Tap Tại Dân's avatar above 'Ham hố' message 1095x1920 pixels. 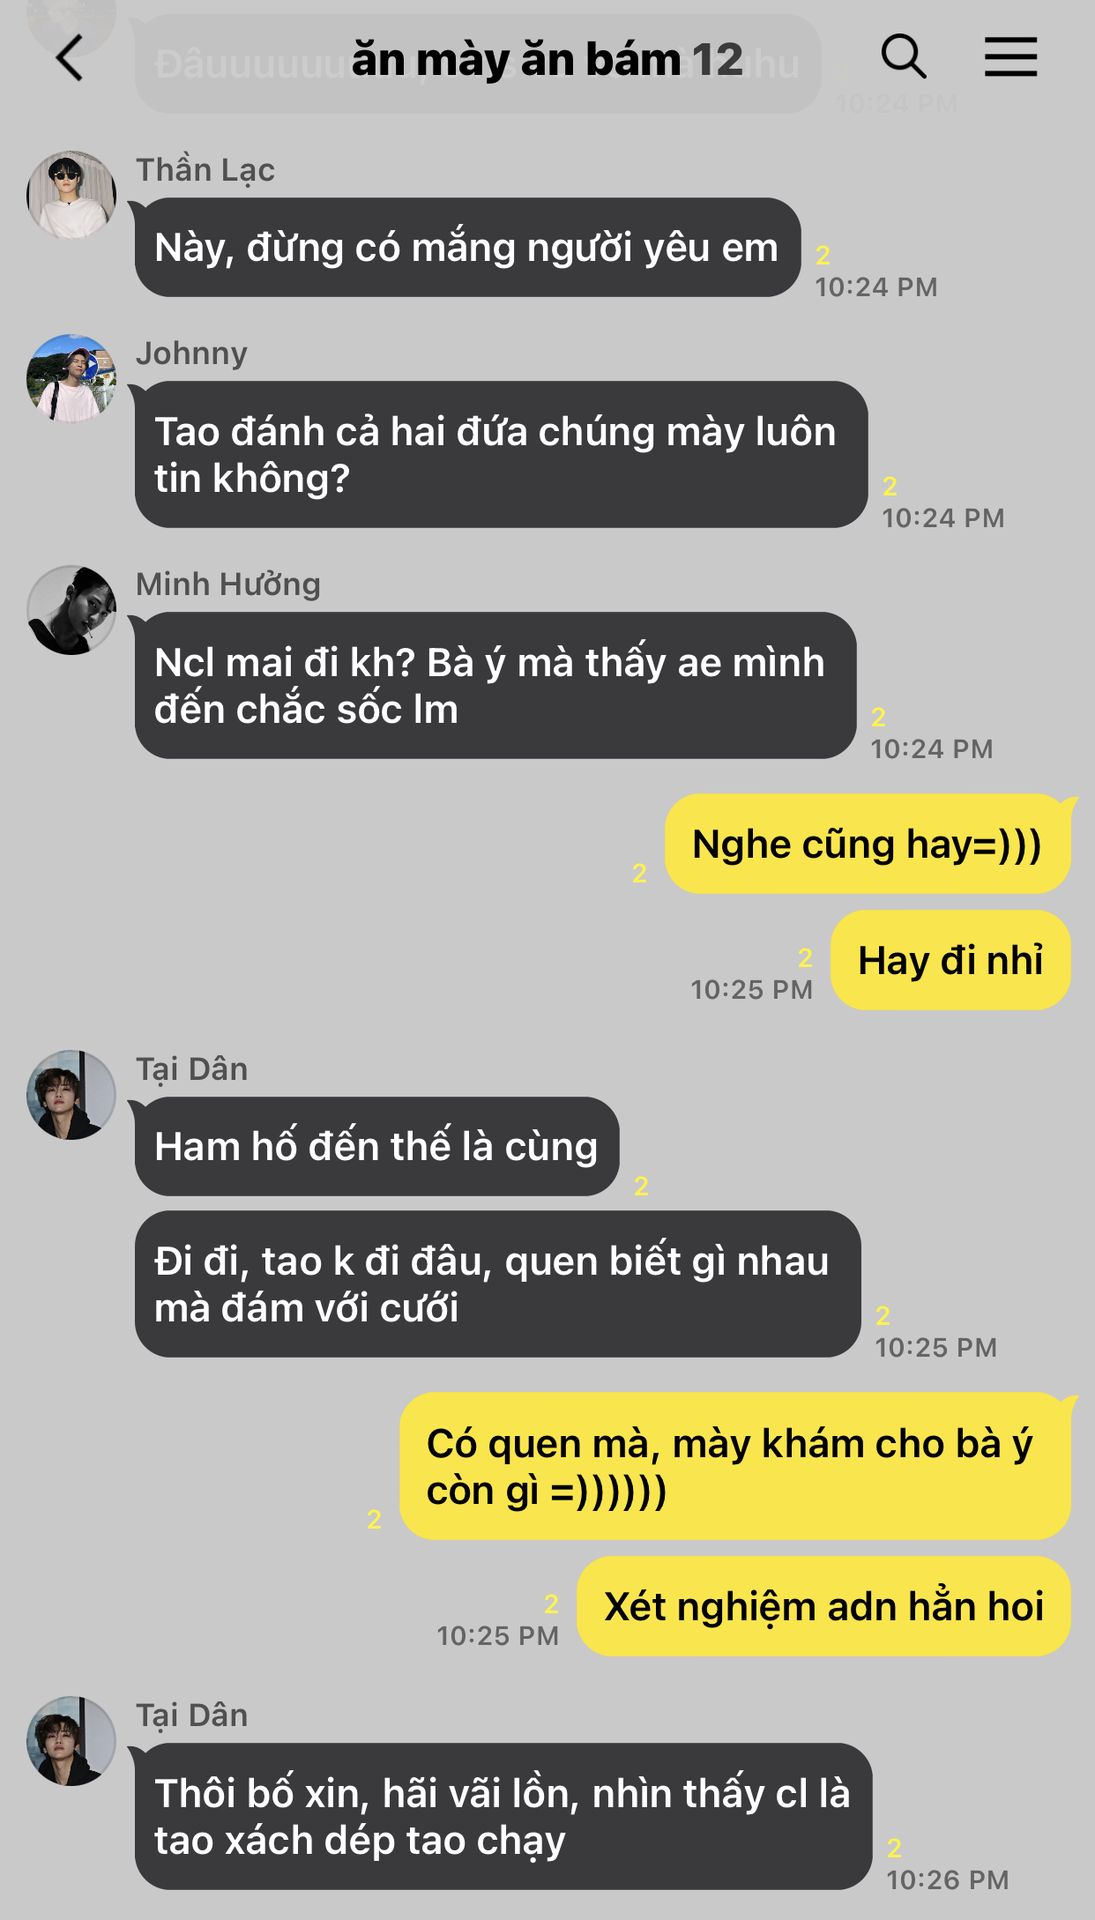(71, 1095)
